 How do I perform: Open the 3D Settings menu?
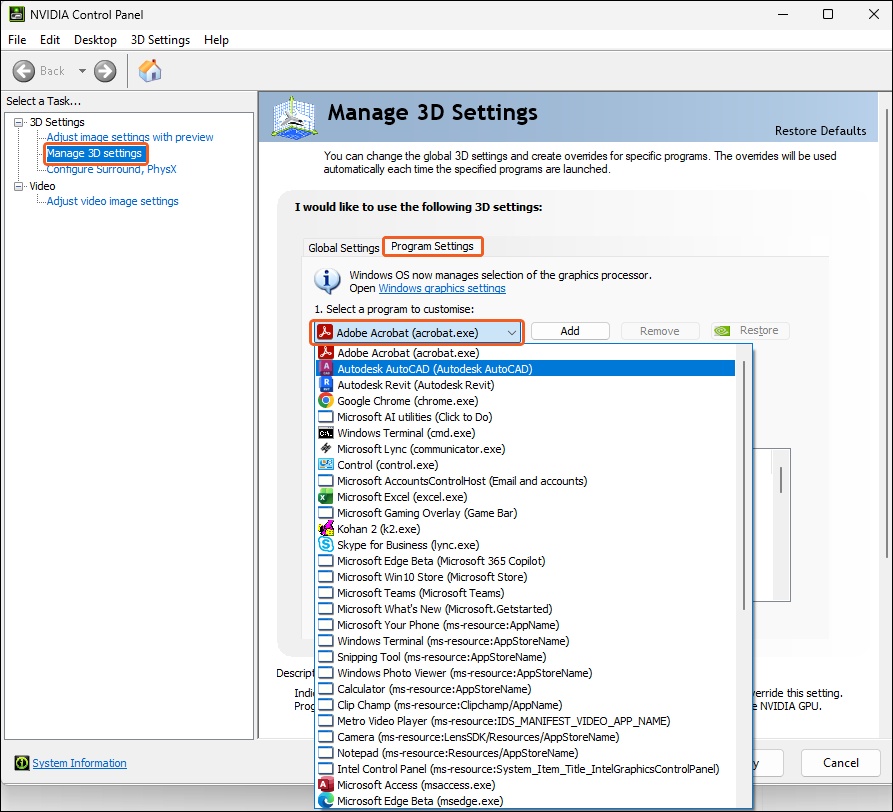(x=160, y=40)
